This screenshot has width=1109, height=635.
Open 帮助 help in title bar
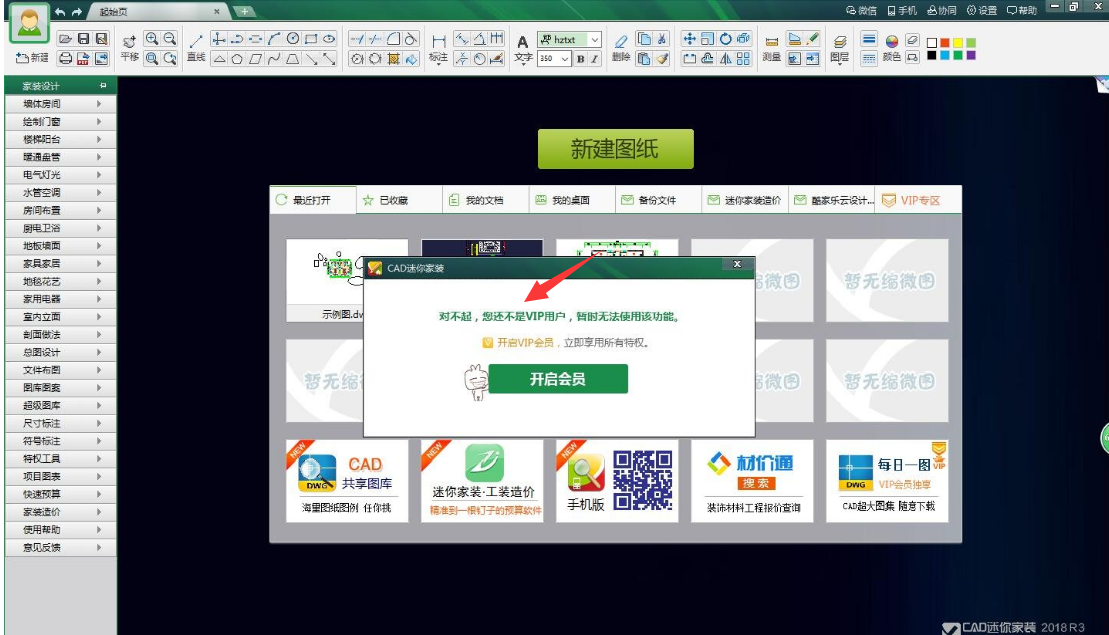point(1022,11)
